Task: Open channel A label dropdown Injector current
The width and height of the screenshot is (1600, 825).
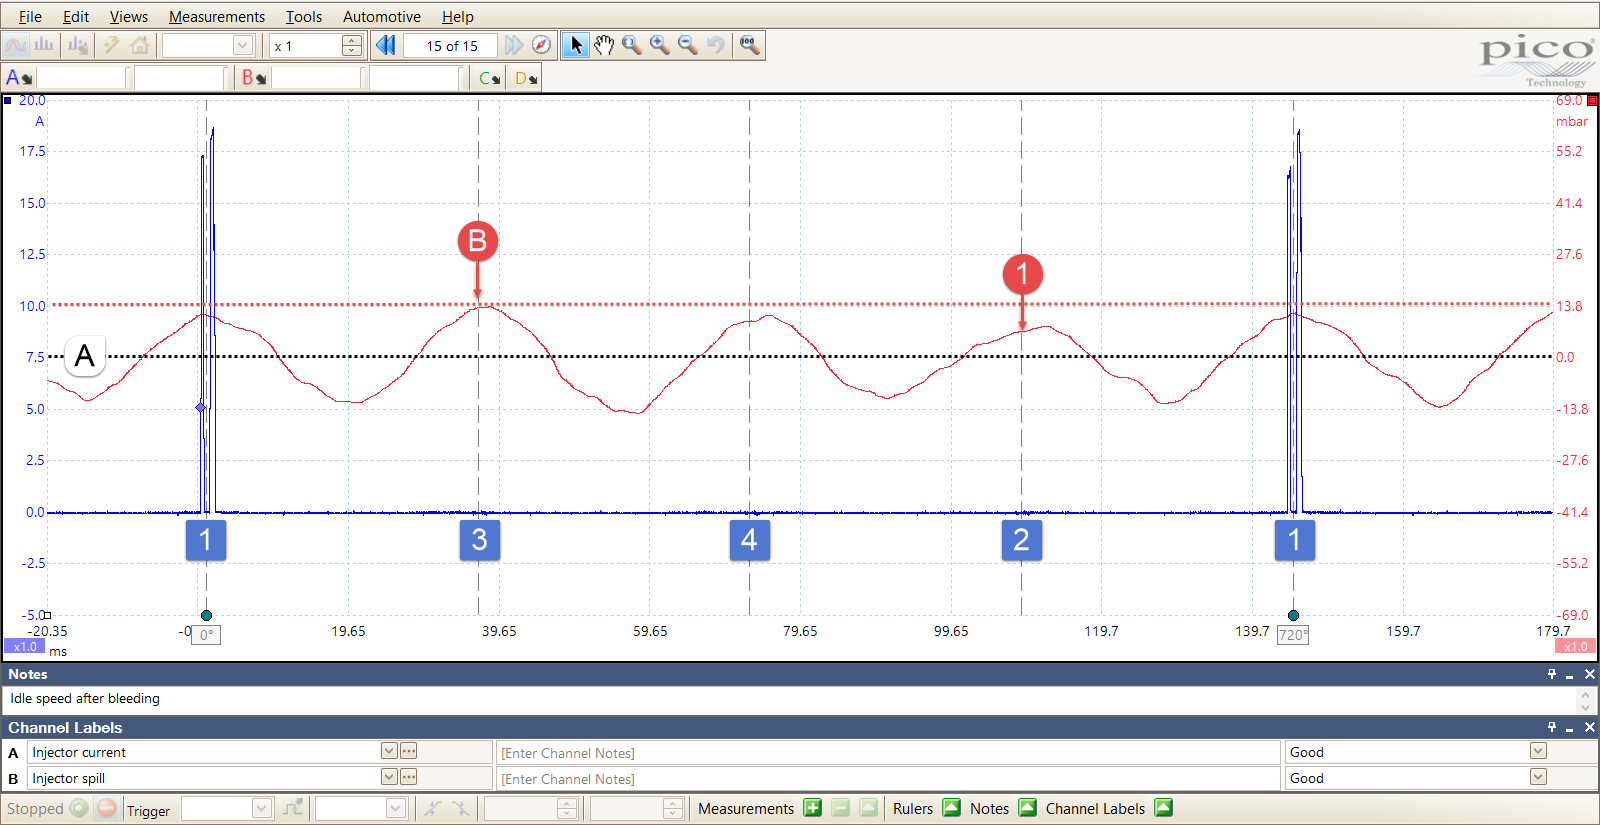Action: (389, 751)
